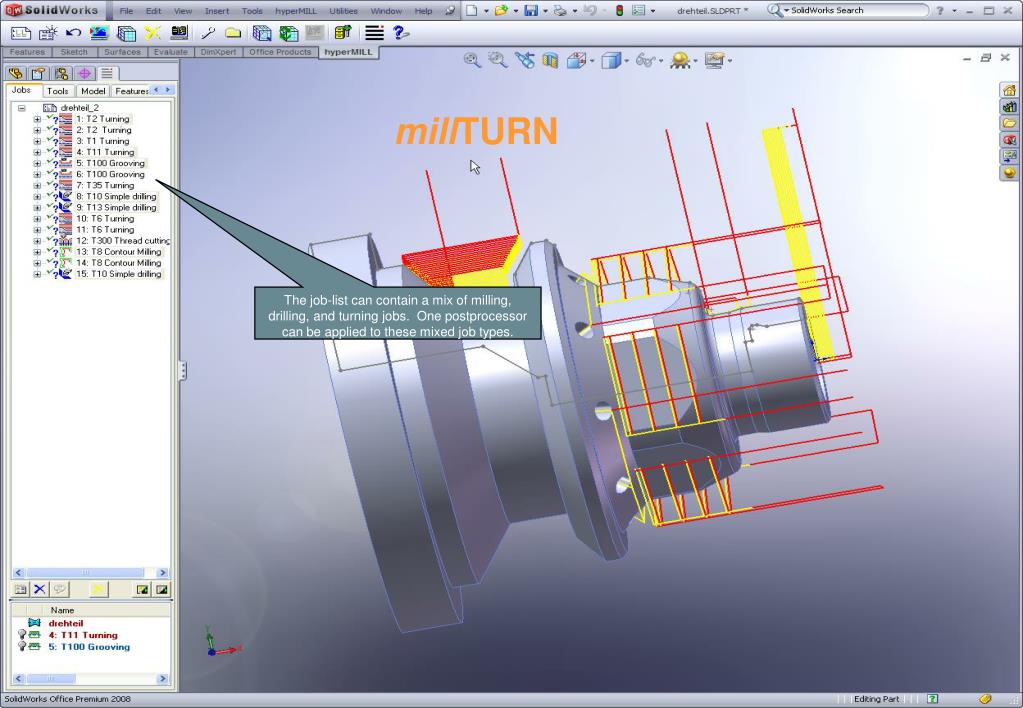Switch to the Evaluate tab
This screenshot has width=1023, height=708.
pyautogui.click(x=170, y=52)
